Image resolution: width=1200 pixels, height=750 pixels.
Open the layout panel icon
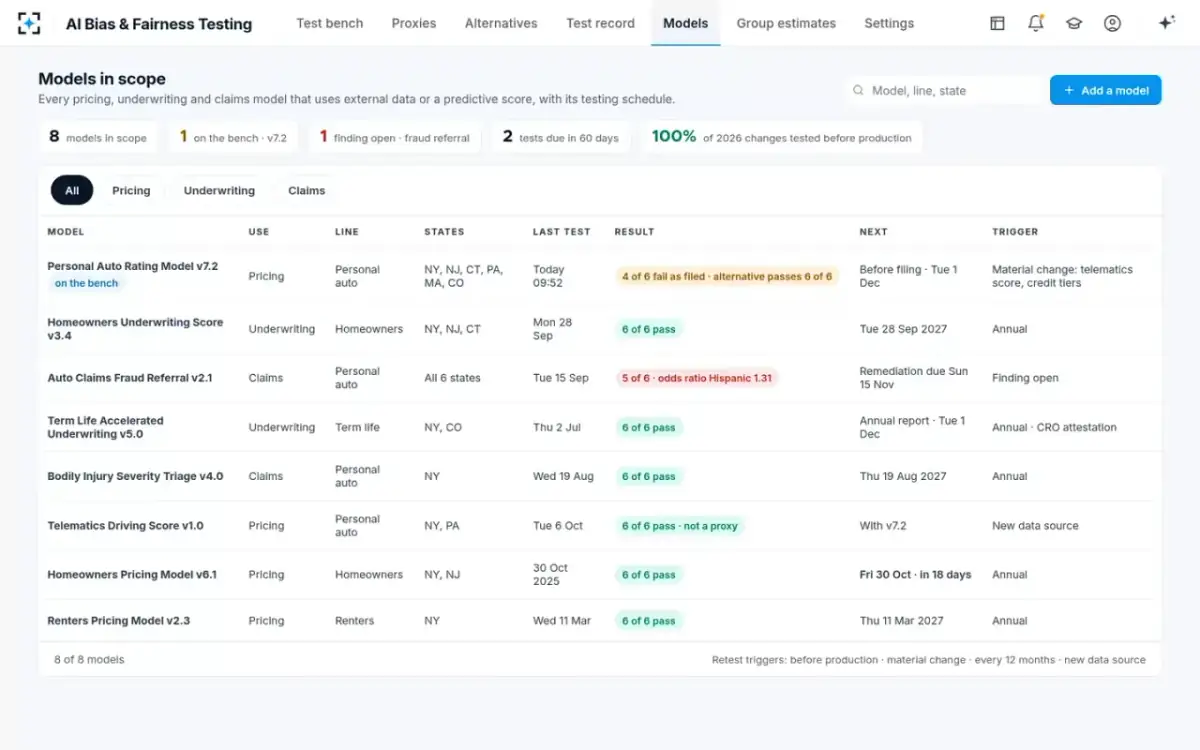(997, 23)
